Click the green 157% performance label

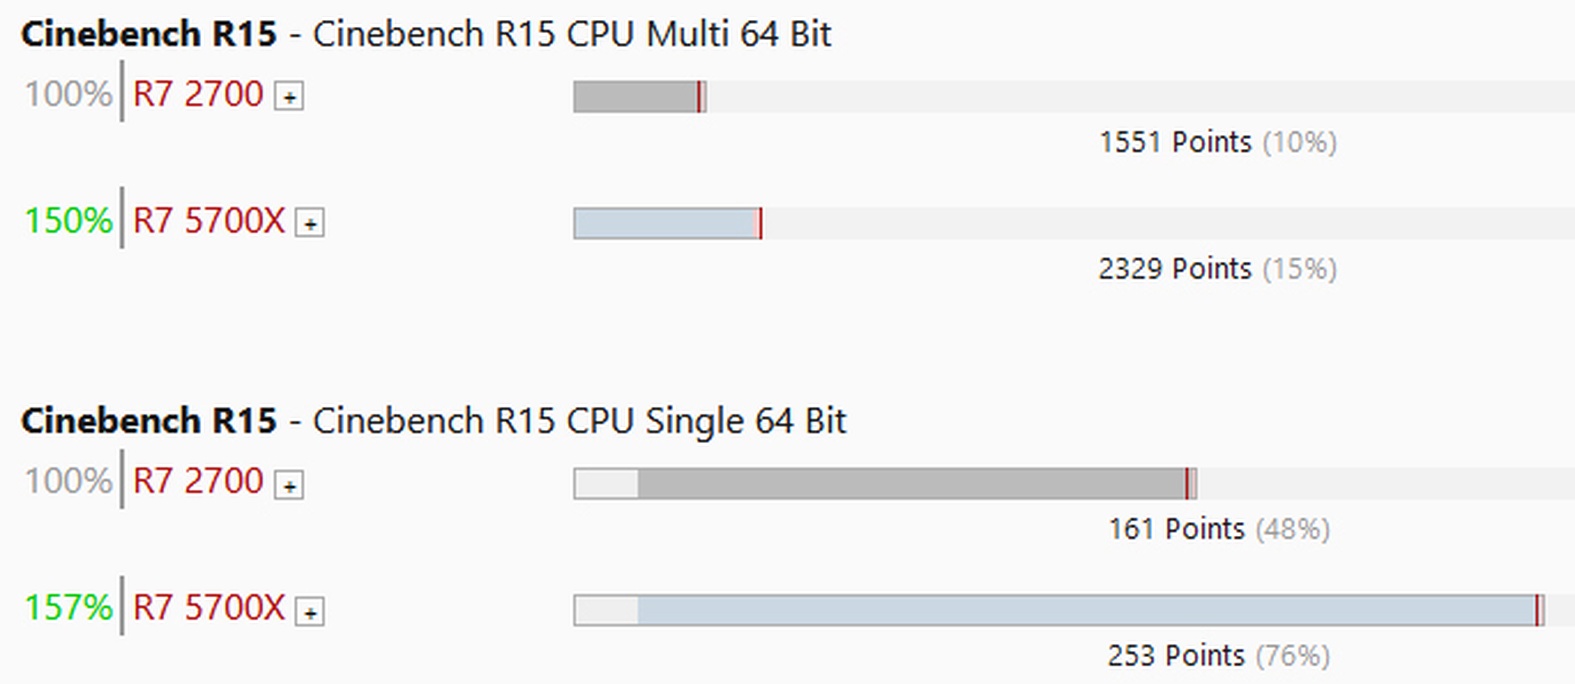click(68, 608)
